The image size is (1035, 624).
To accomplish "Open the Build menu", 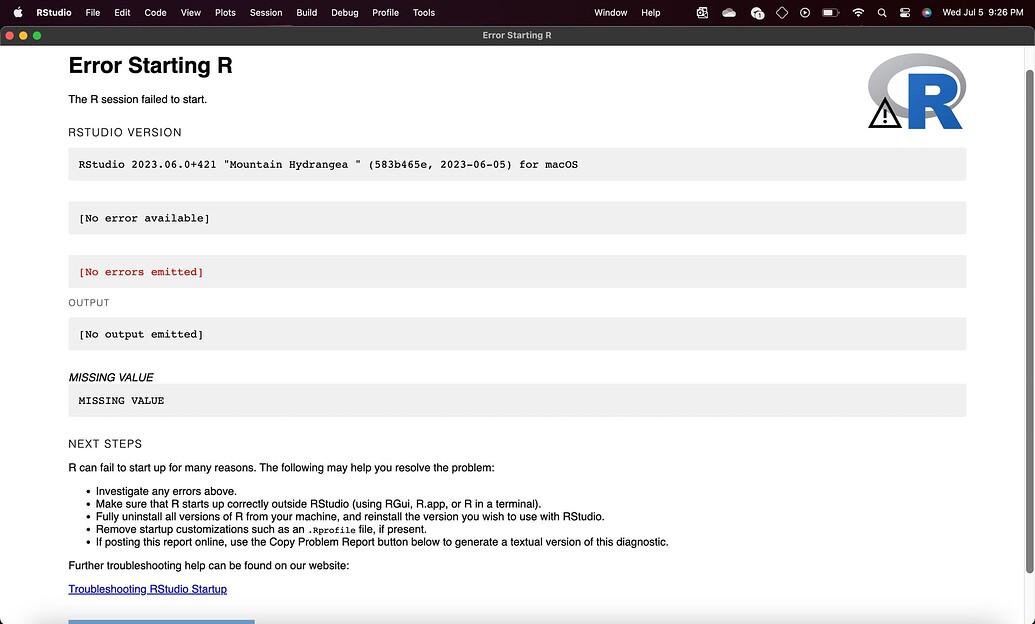I will click(x=306, y=13).
